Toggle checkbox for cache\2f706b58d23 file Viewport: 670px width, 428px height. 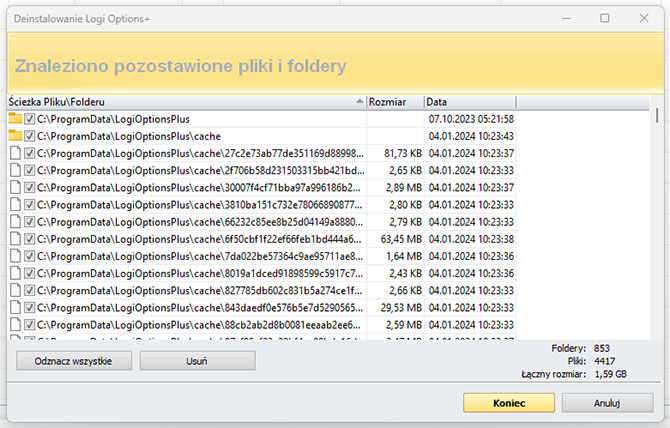point(29,170)
